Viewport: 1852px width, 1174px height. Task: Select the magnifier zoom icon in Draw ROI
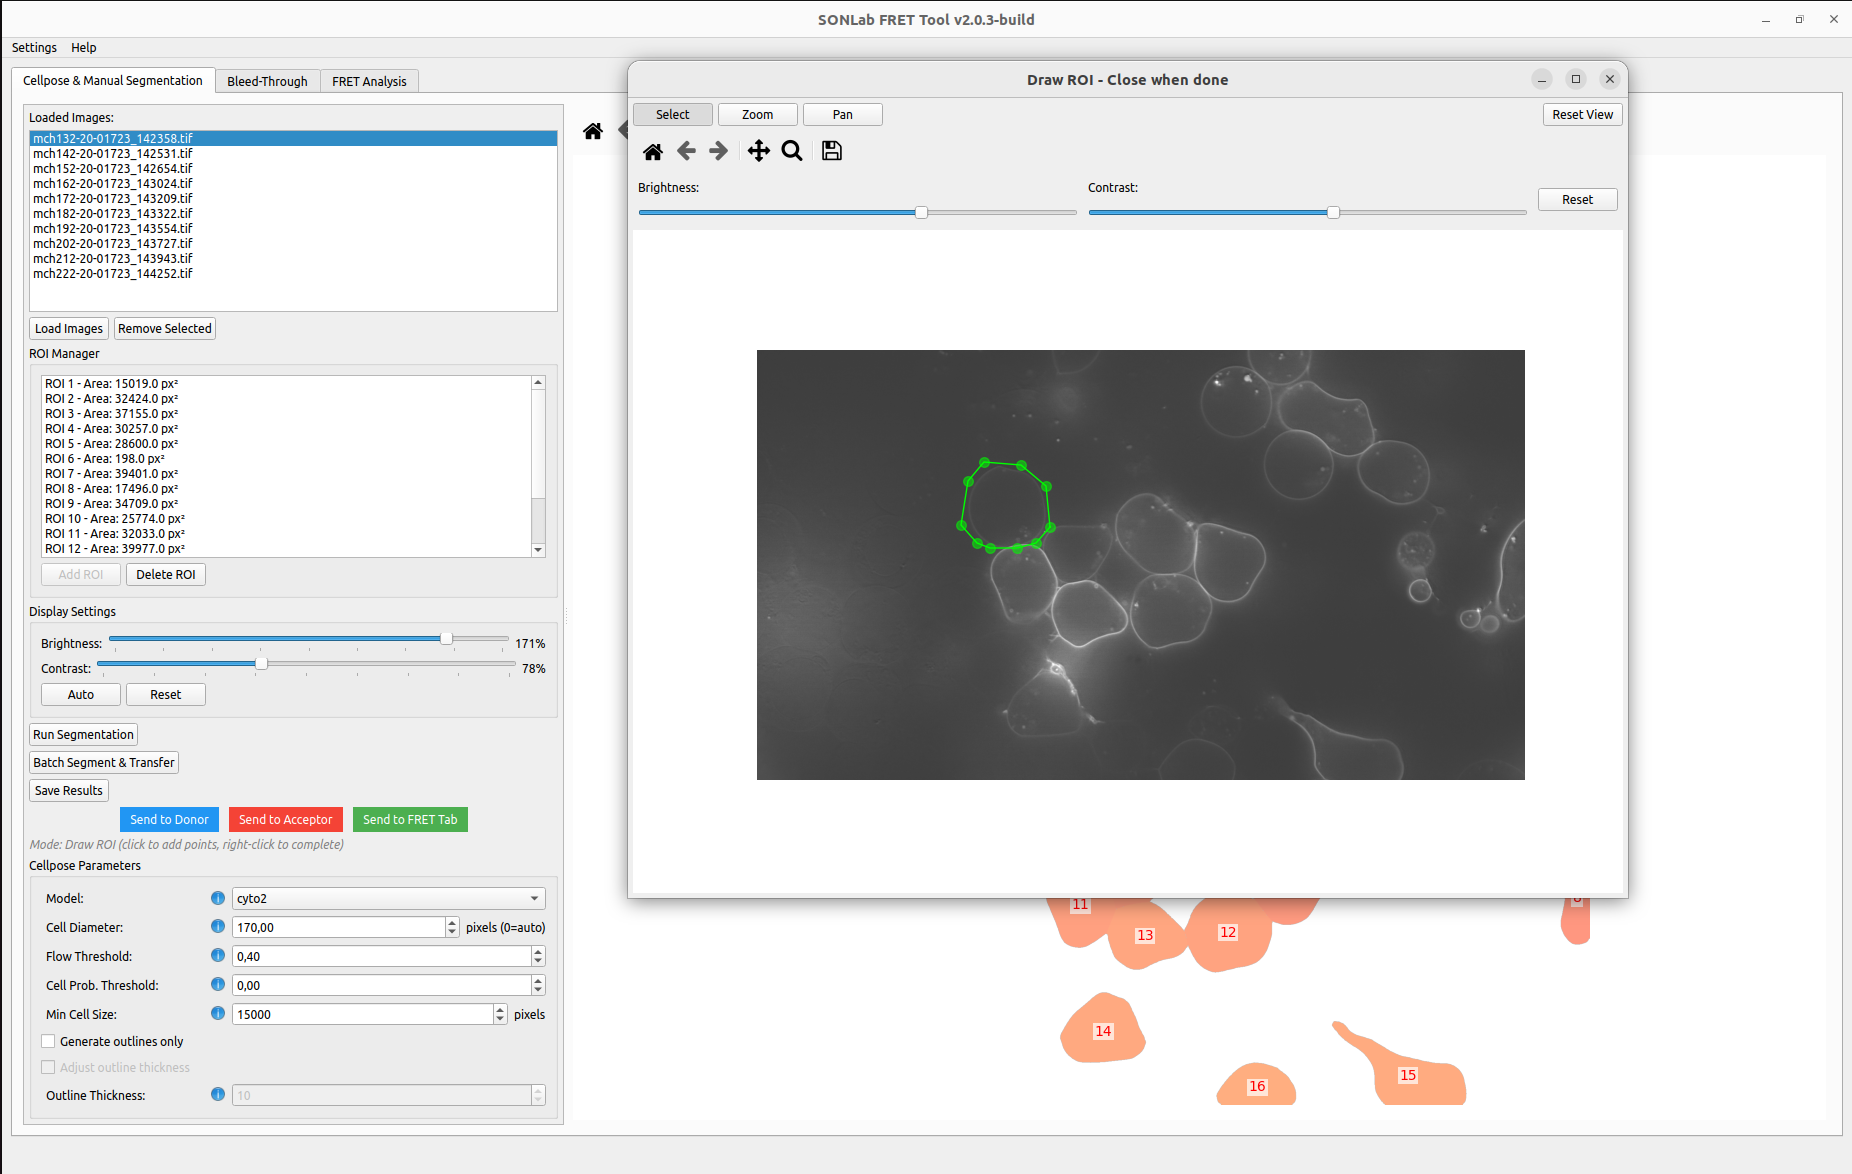tap(792, 151)
